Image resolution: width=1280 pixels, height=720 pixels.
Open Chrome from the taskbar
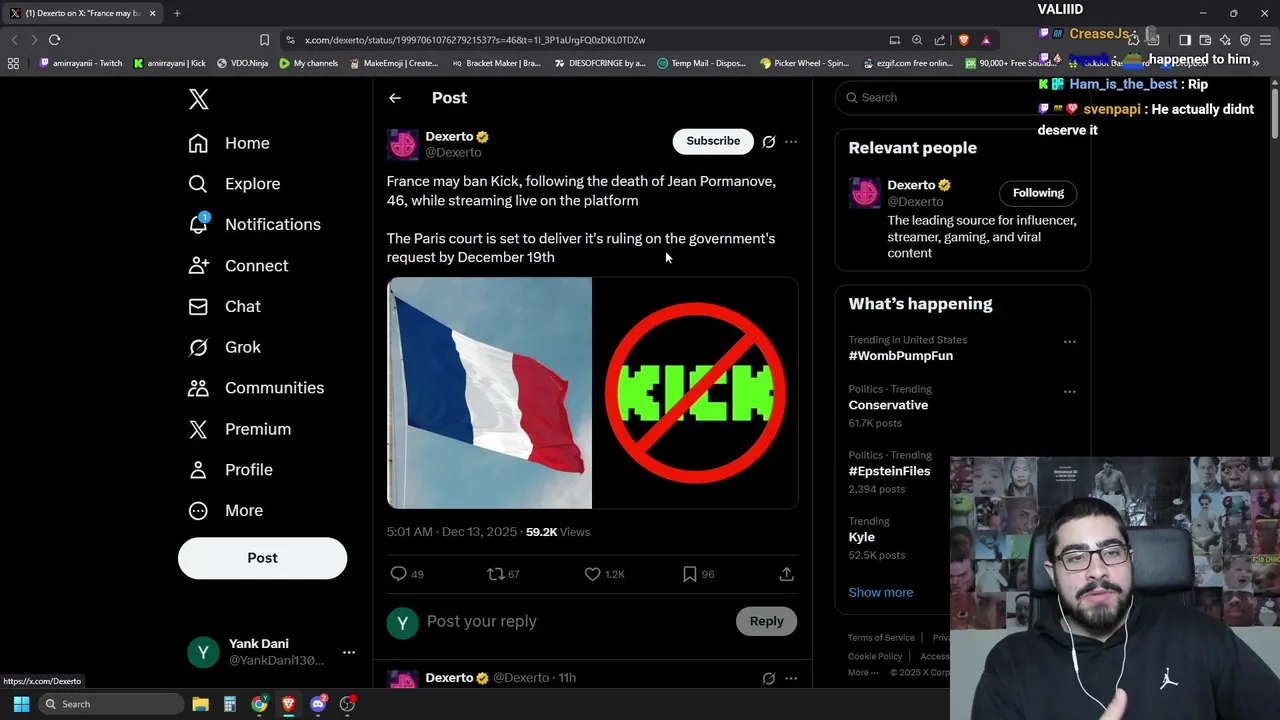(x=259, y=704)
